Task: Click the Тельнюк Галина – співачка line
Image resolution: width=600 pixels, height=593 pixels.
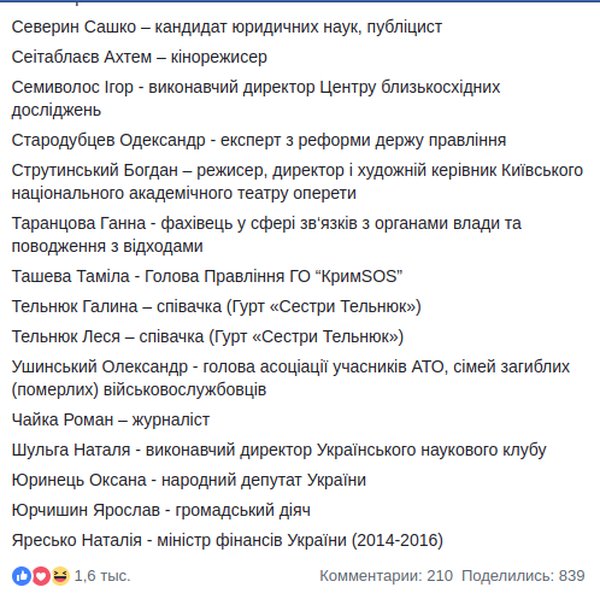Action: tap(216, 306)
